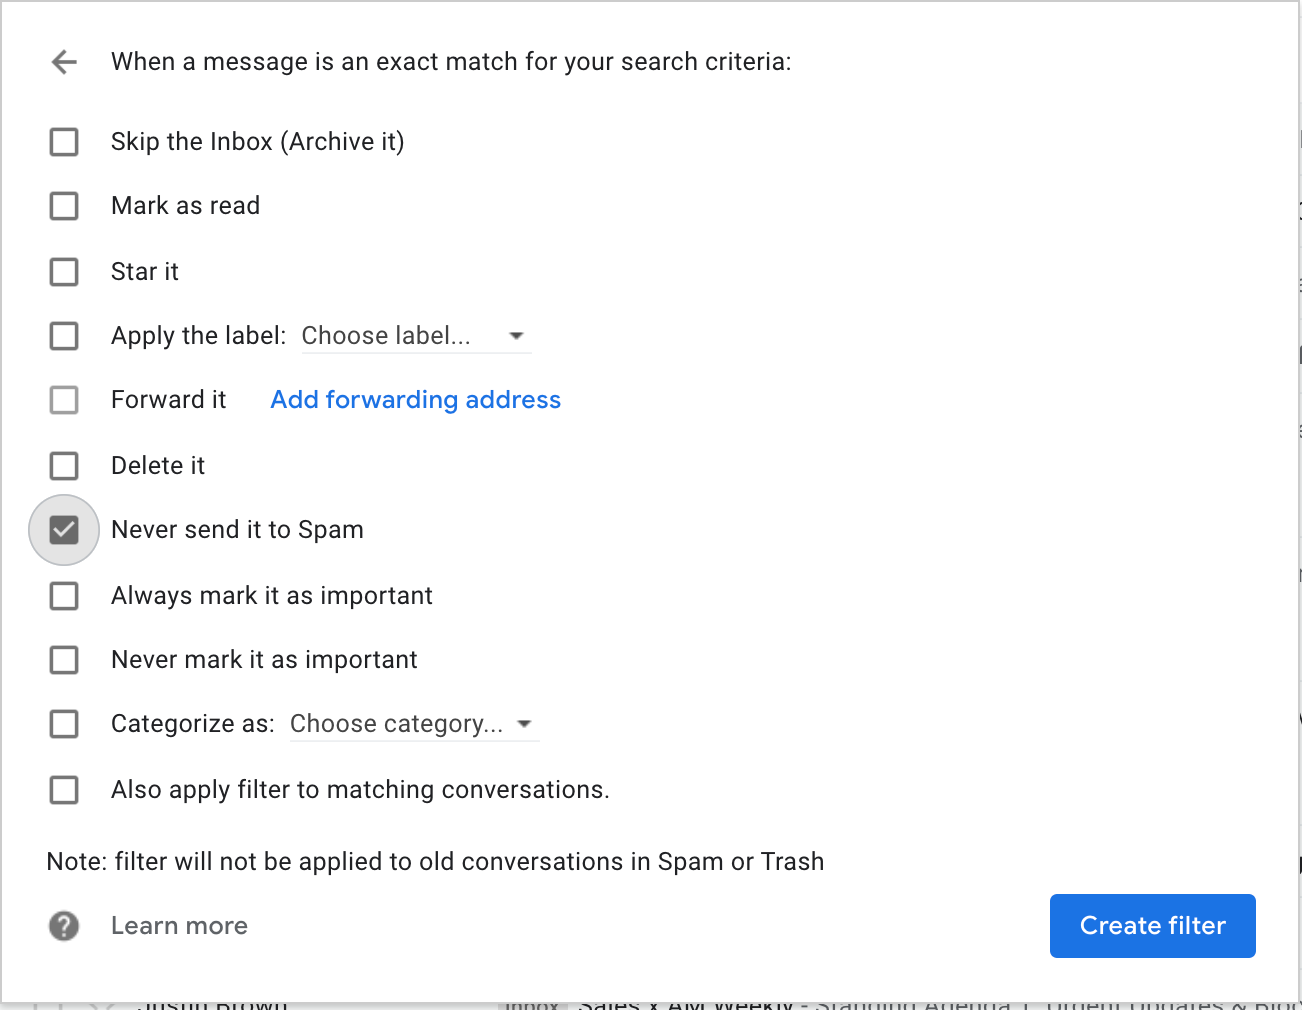Enable Always mark it as important
Viewport: 1302px width, 1010px height.
(x=64, y=596)
